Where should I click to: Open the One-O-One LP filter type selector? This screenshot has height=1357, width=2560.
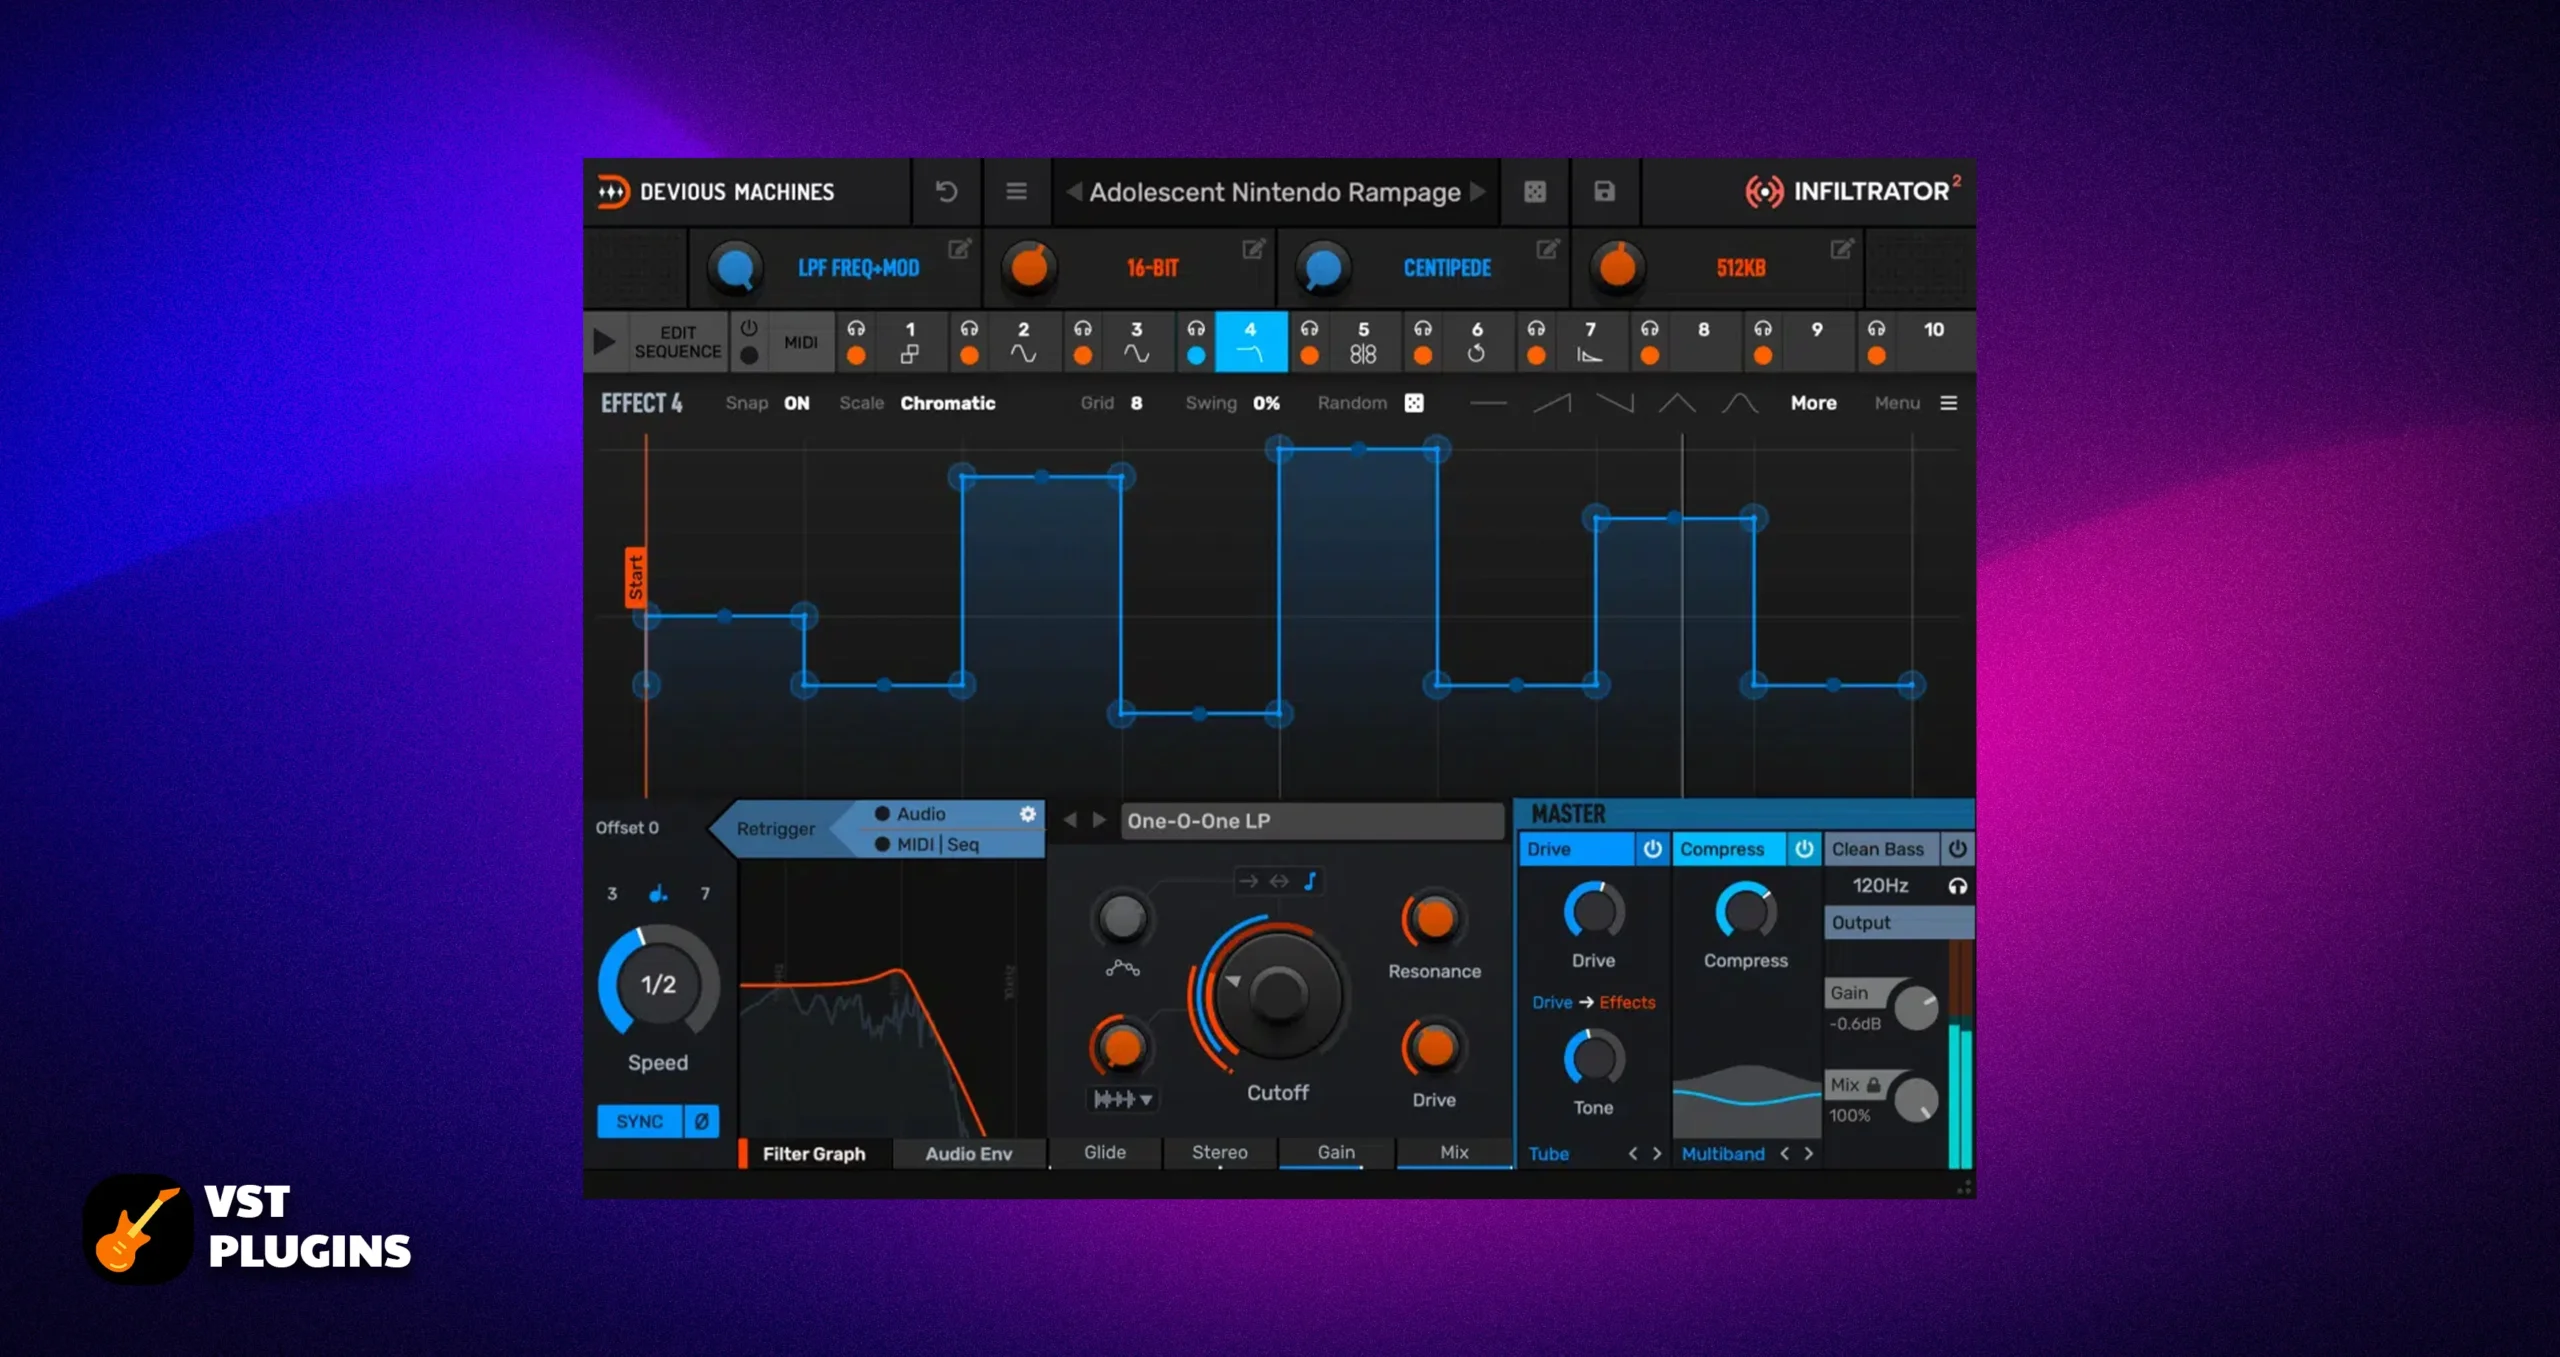point(1312,821)
